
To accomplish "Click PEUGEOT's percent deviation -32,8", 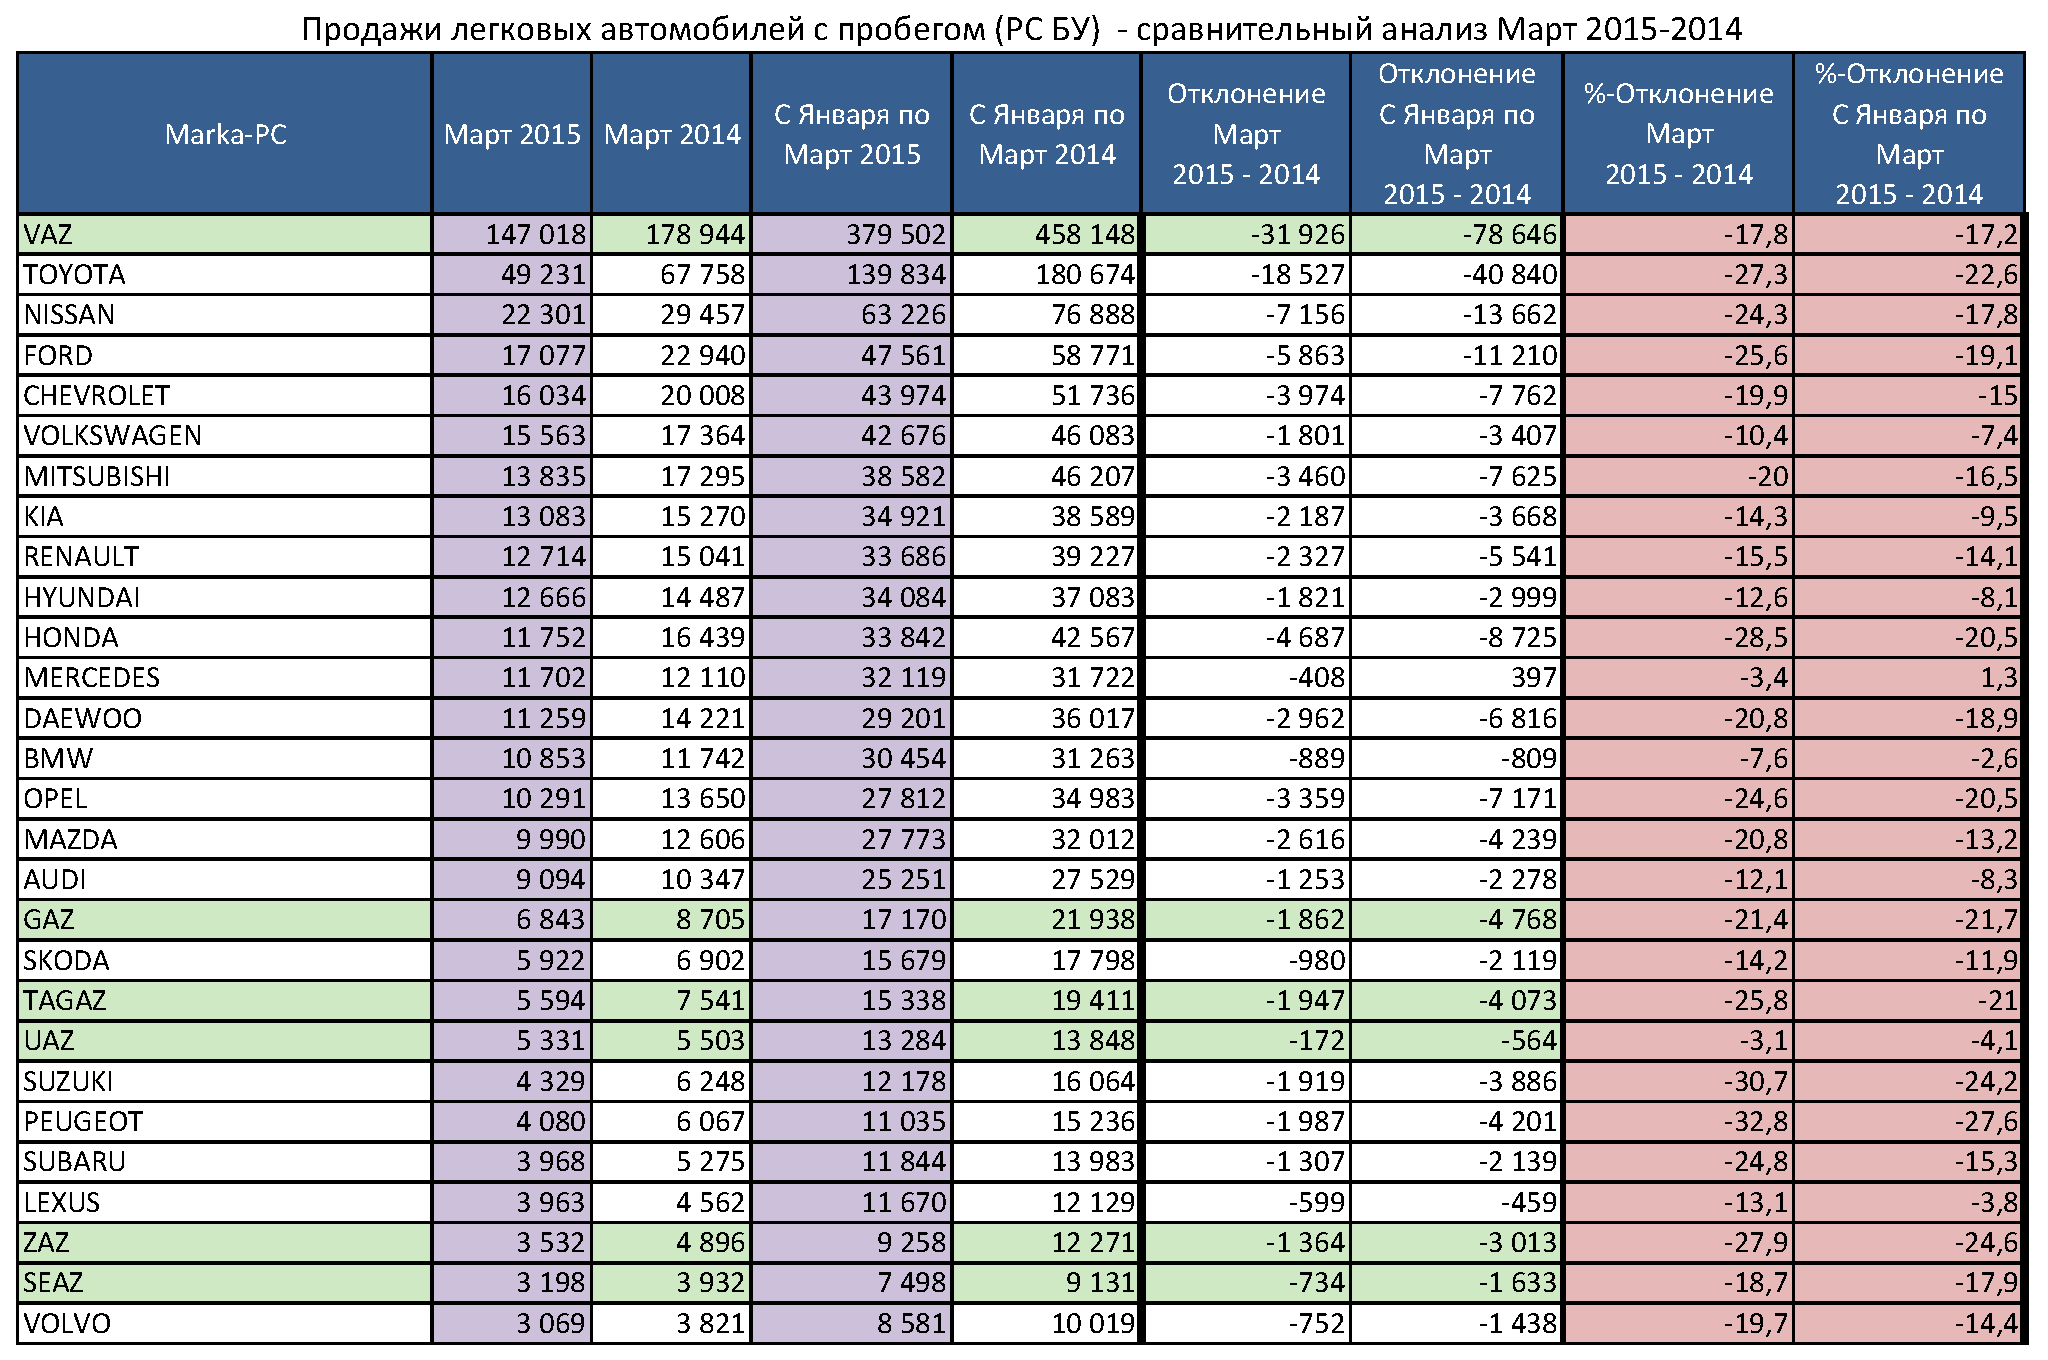I will tap(1755, 1121).
